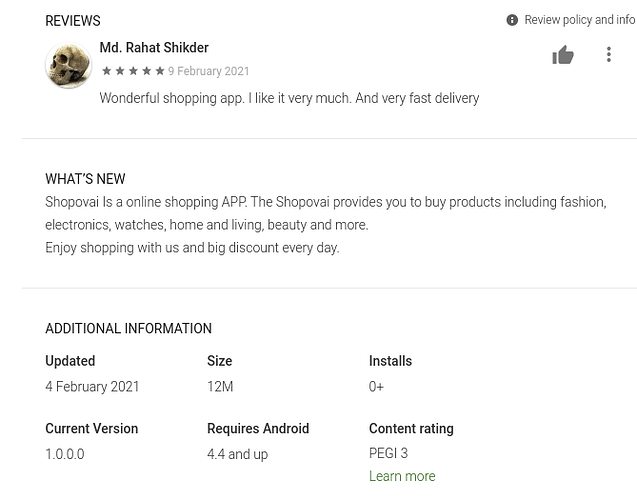
Task: Open the review three-dot options menu
Action: pyautogui.click(x=608, y=55)
